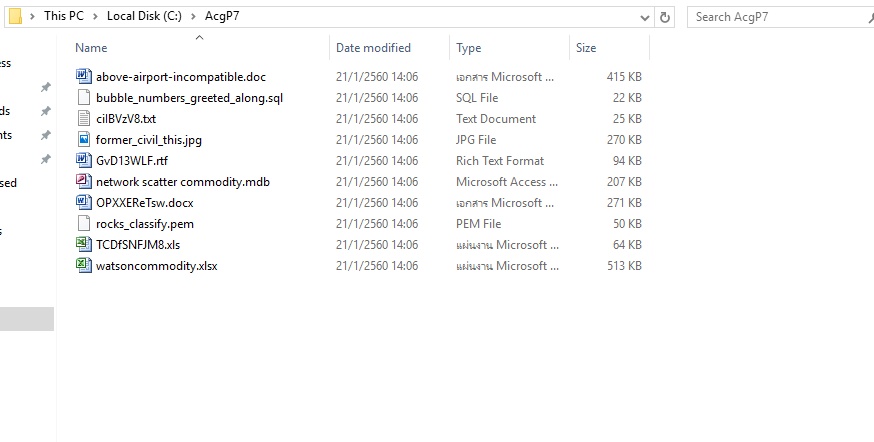Viewport: 874px width, 442px height.
Task: Click the Excel icon of watsoncommodity.xlsx
Action: coord(84,265)
